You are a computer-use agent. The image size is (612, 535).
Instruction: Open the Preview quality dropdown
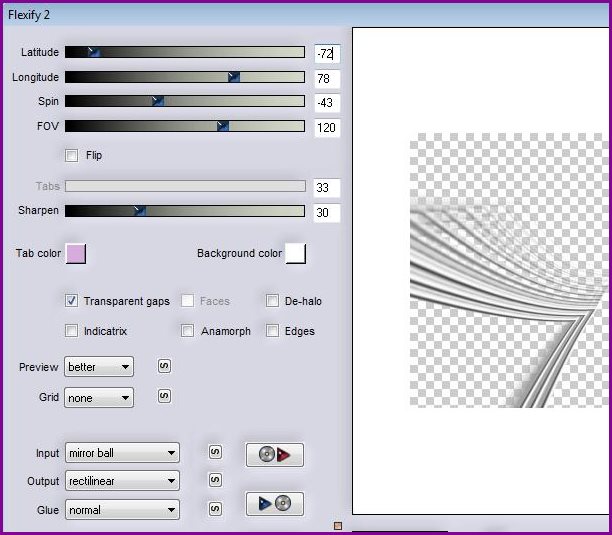[x=98, y=367]
